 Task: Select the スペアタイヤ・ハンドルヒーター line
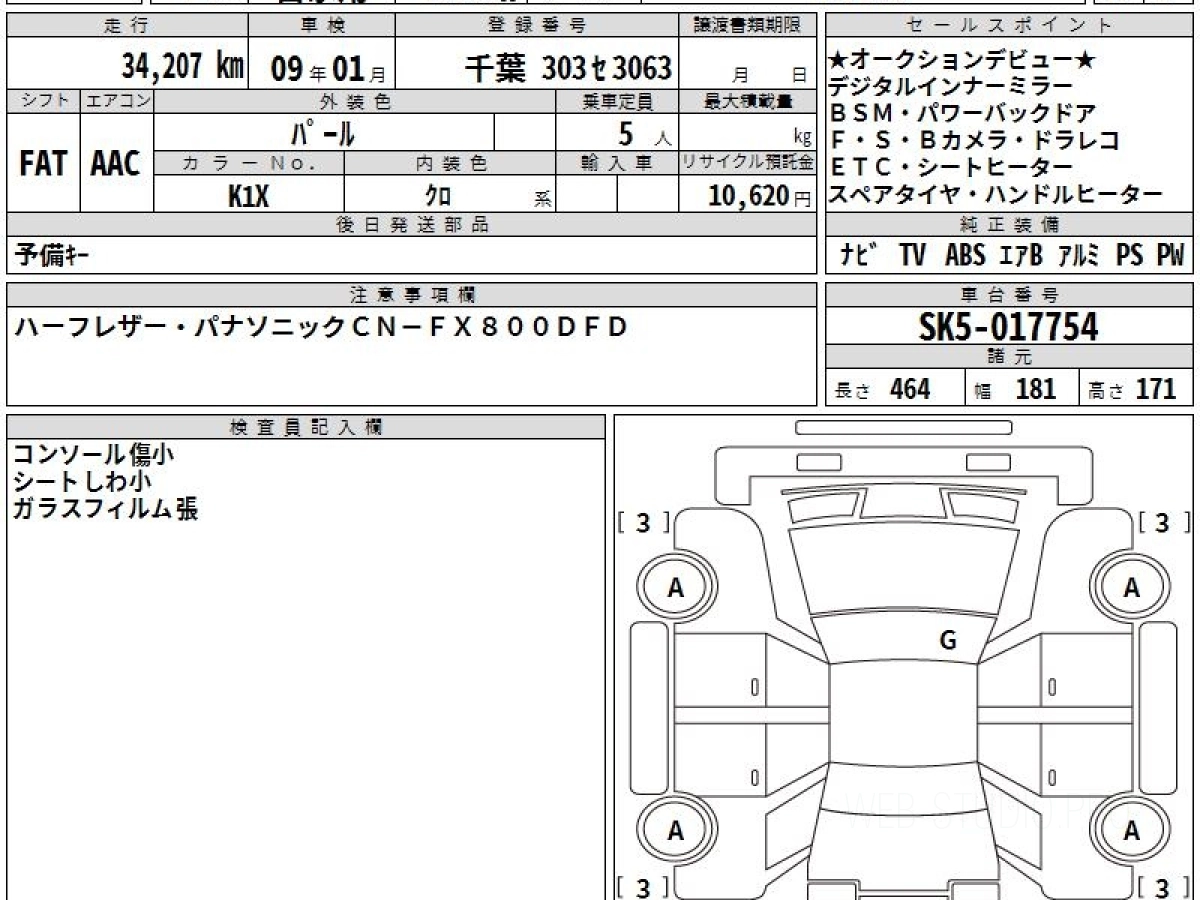tap(997, 194)
